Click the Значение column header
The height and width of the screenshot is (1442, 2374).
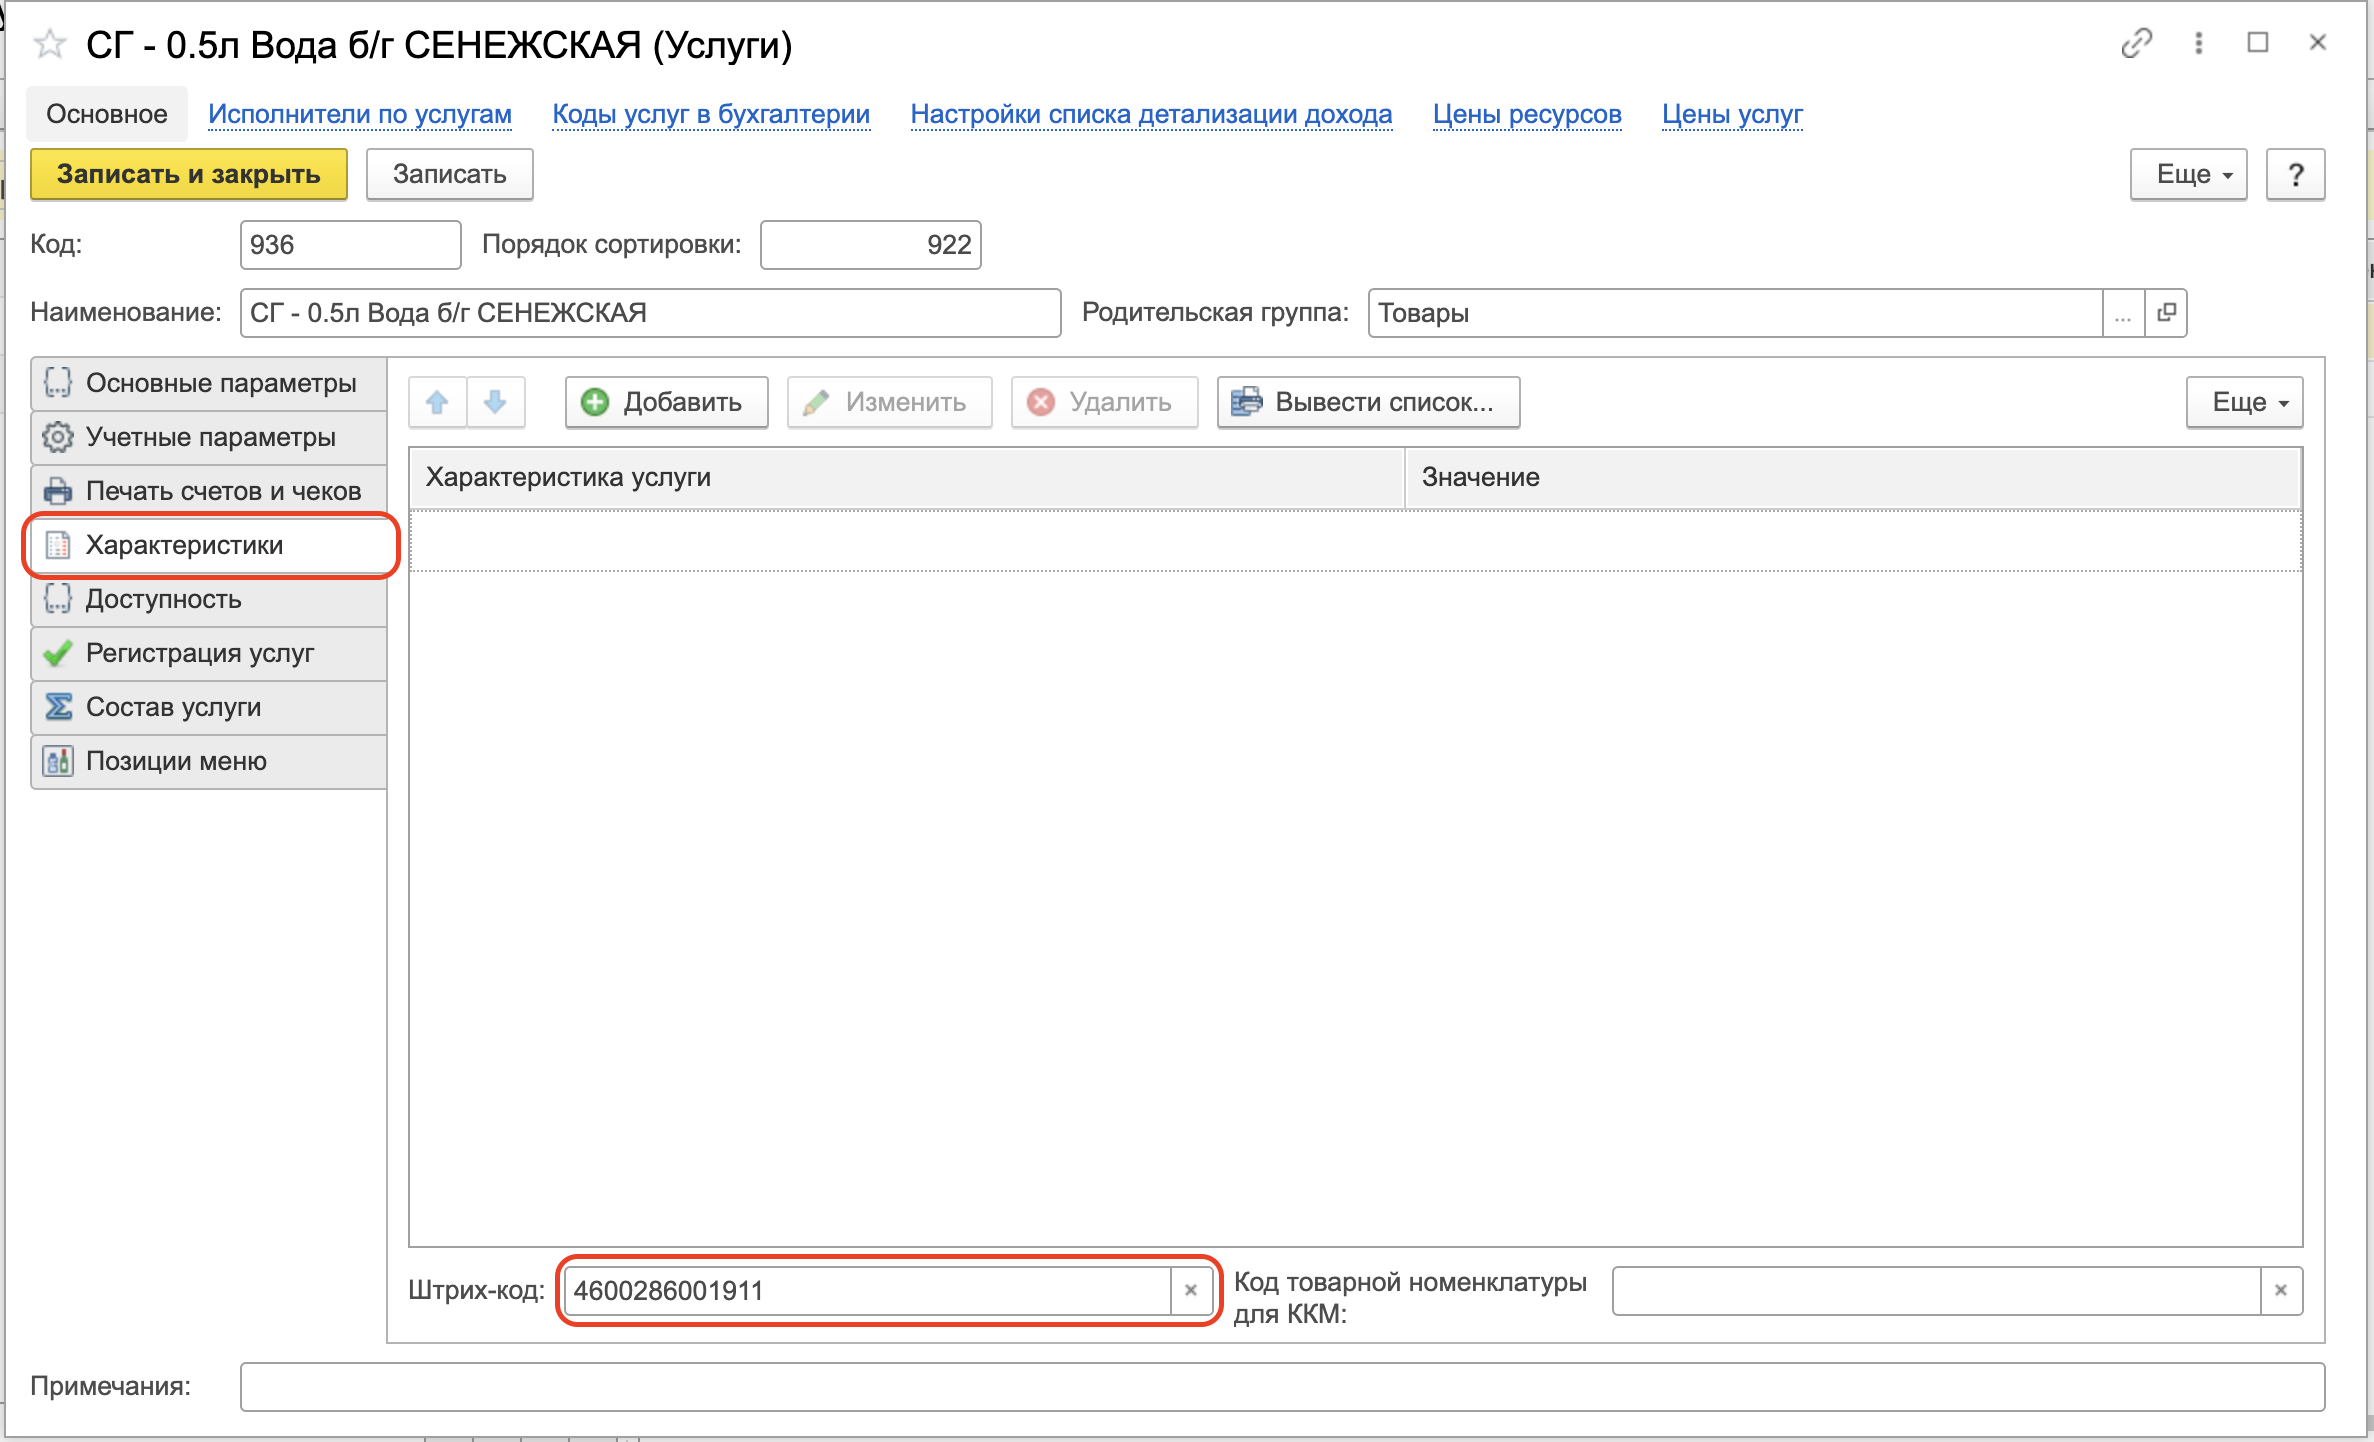[1853, 478]
